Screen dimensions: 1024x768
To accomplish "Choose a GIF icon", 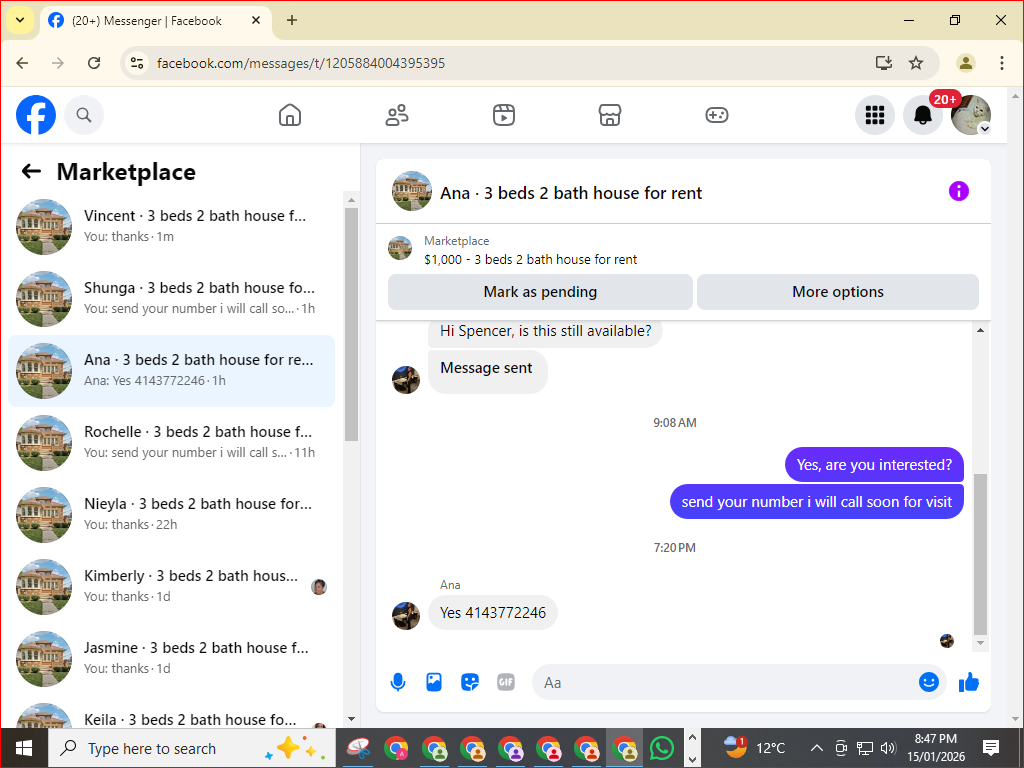I will pos(505,682).
